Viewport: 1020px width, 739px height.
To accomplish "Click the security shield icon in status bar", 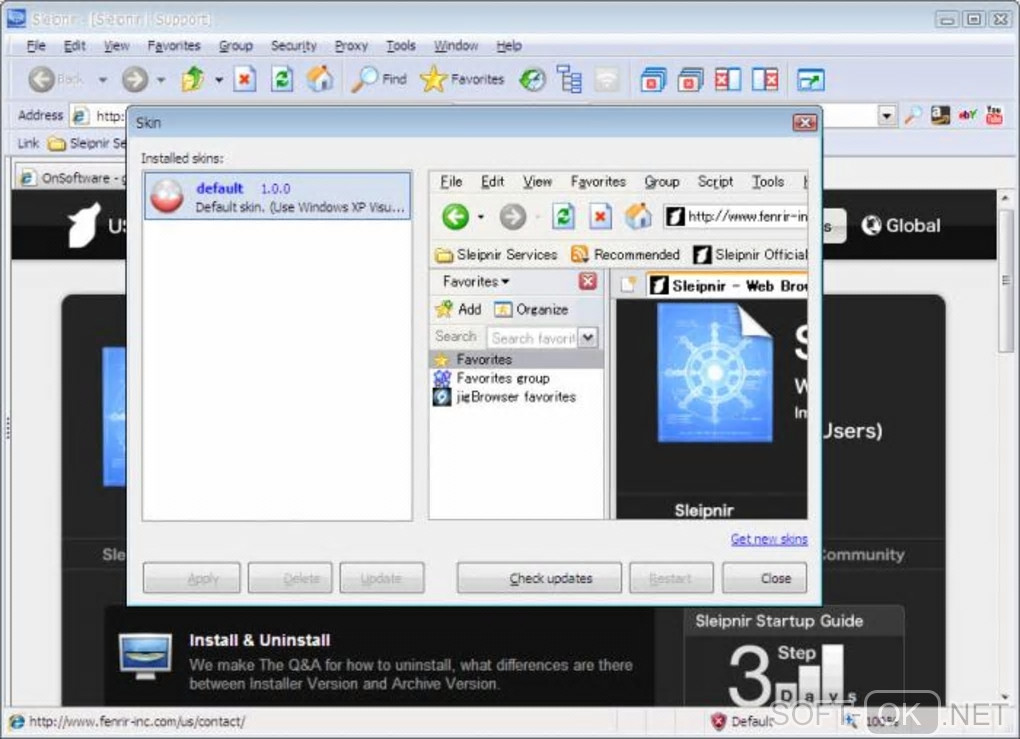I will 718,721.
